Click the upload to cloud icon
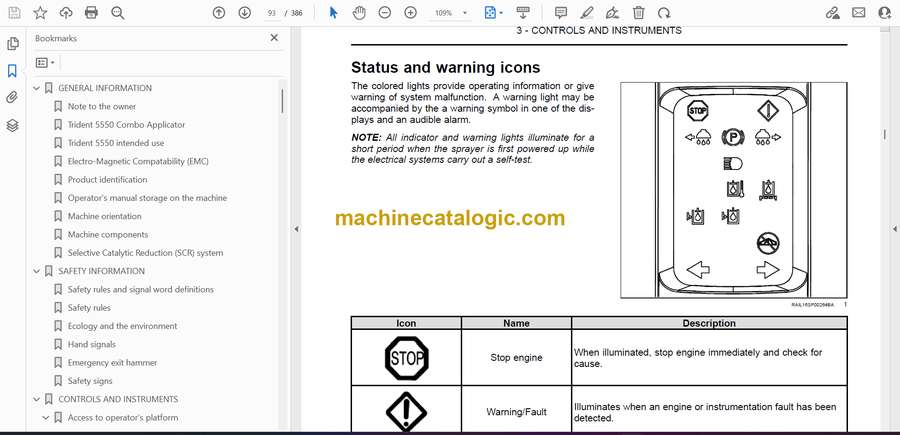This screenshot has width=900, height=435. click(x=66, y=13)
